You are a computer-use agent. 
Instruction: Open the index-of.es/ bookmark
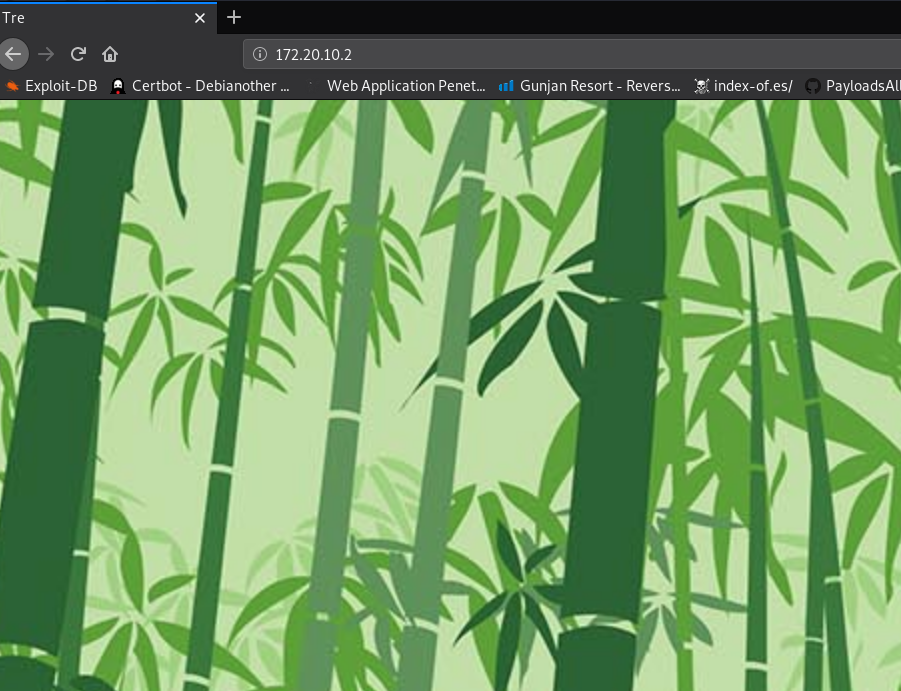pyautogui.click(x=743, y=86)
